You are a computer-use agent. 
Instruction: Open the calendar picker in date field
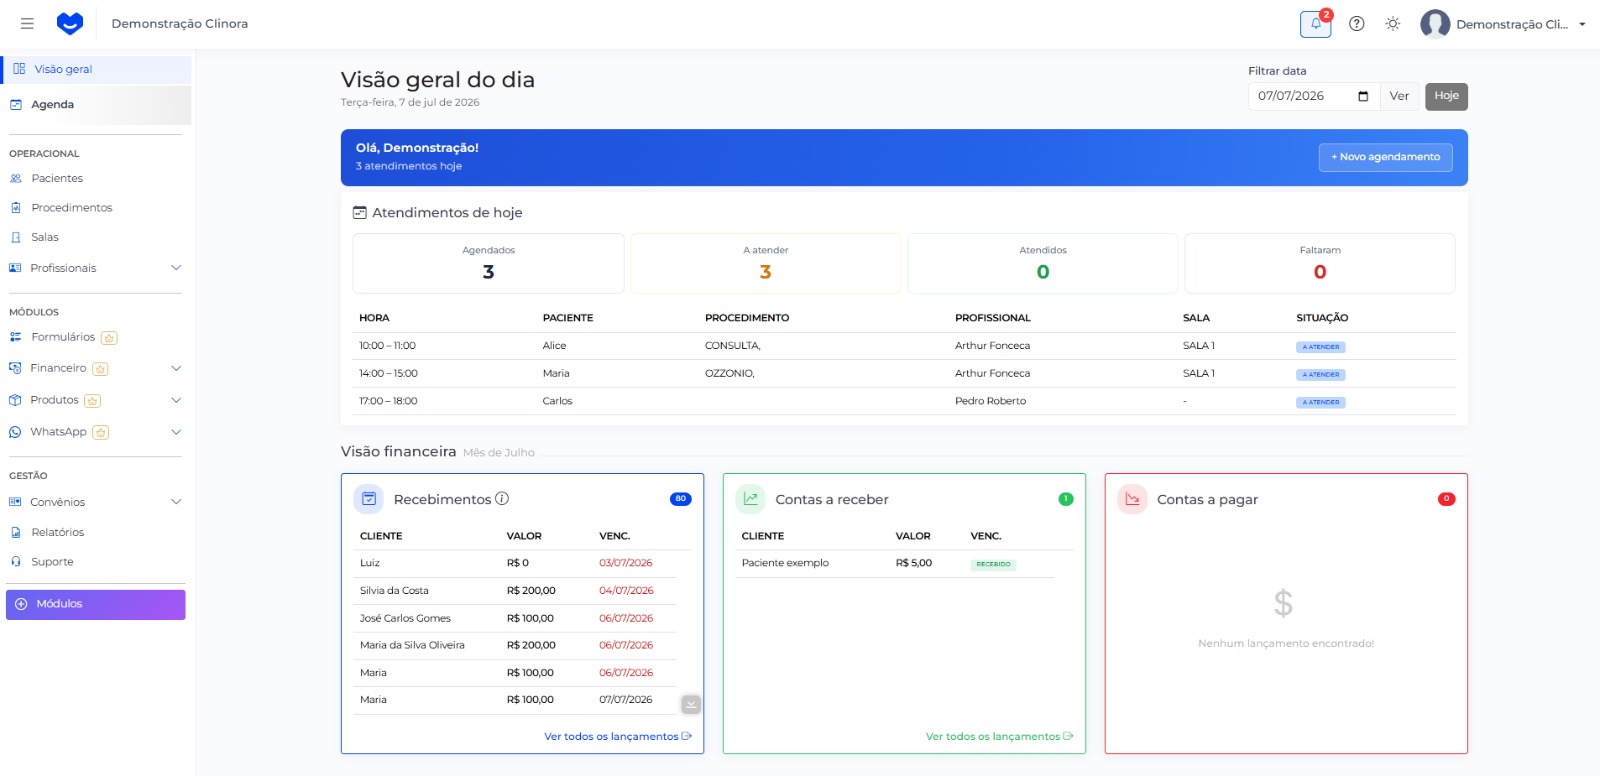[1363, 96]
